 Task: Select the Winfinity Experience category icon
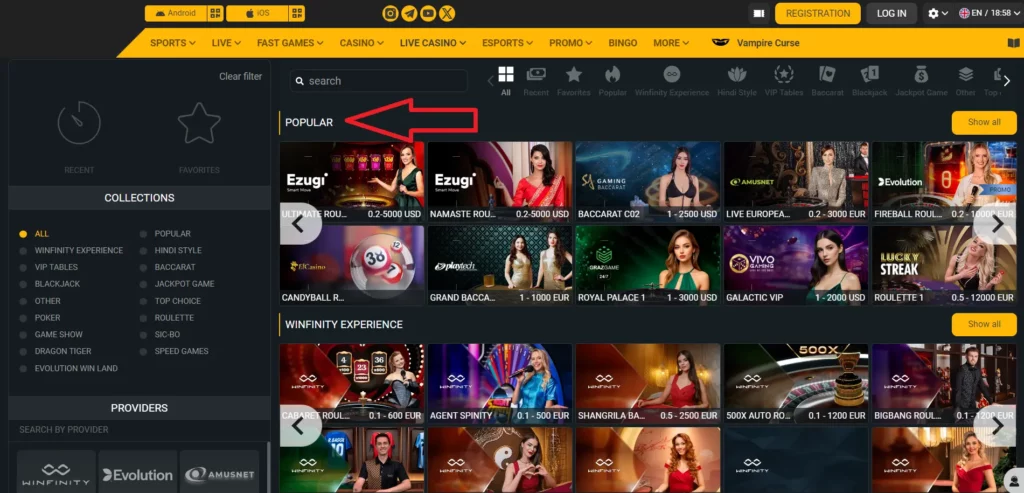coord(672,80)
